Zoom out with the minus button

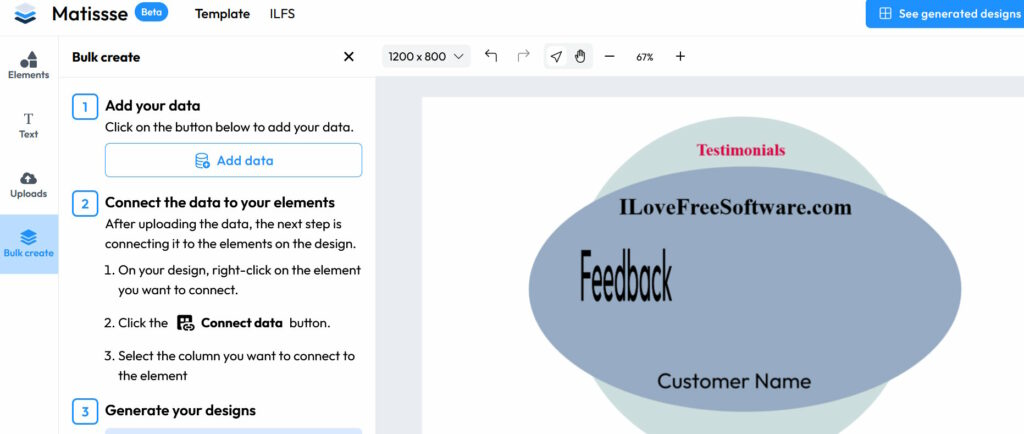(x=609, y=57)
